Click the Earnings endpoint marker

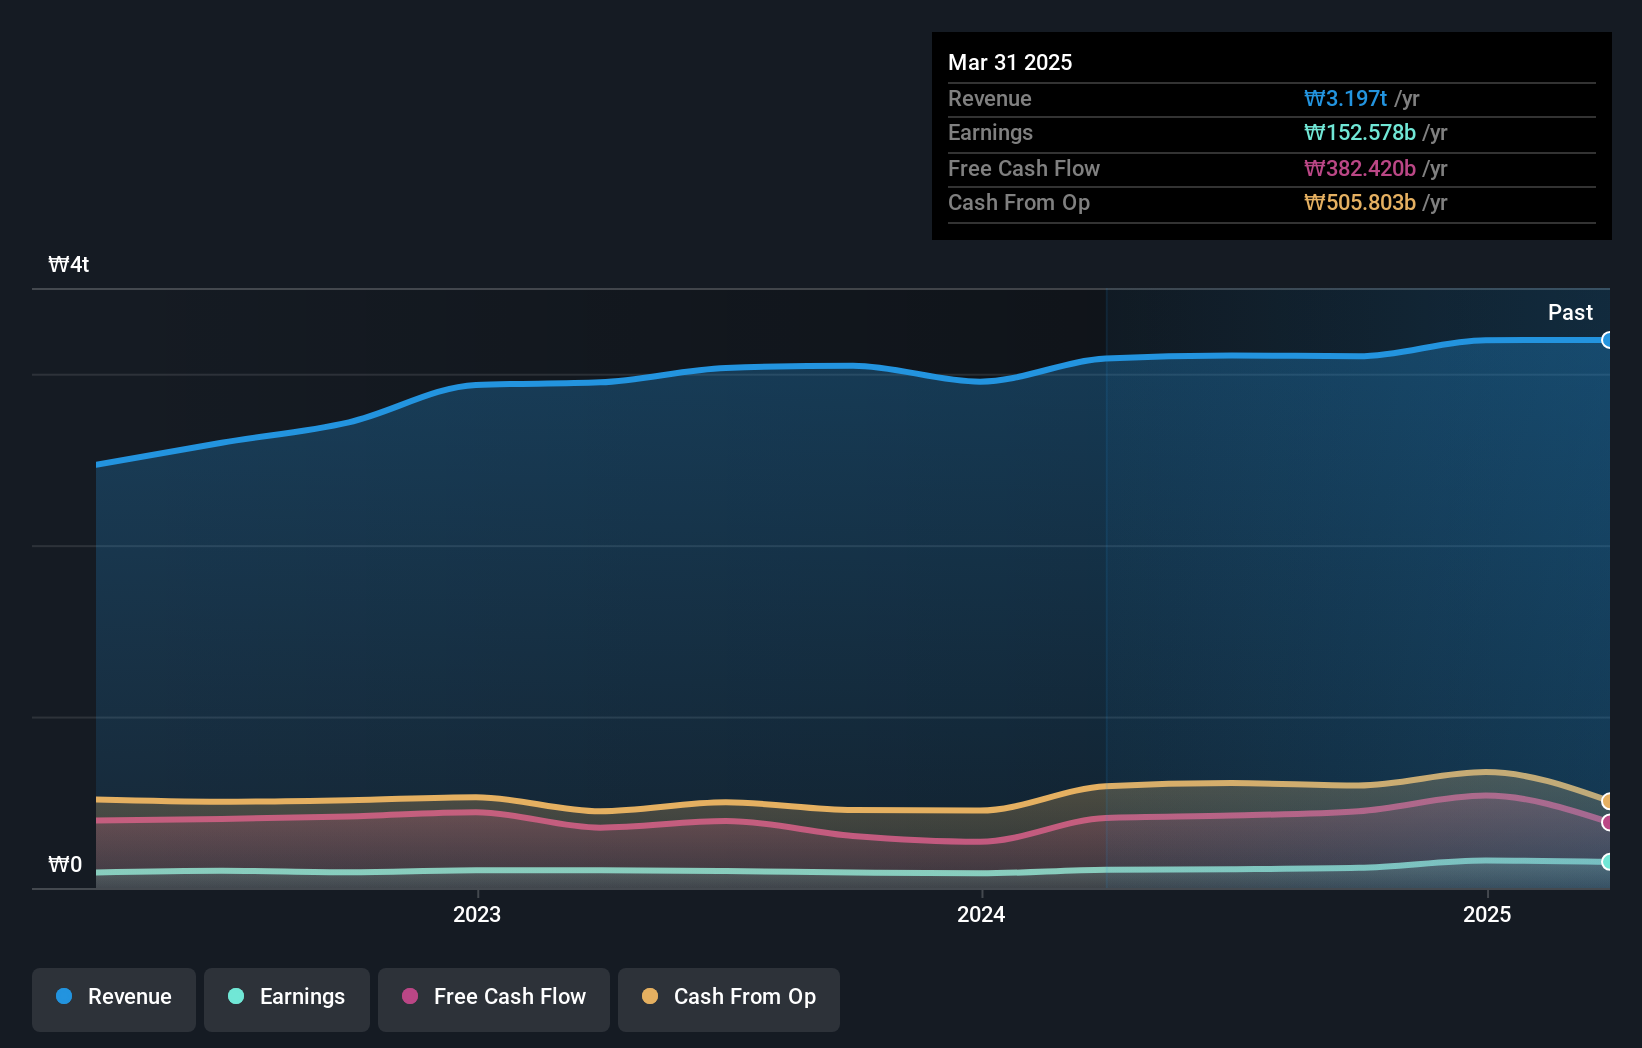[x=1607, y=862]
